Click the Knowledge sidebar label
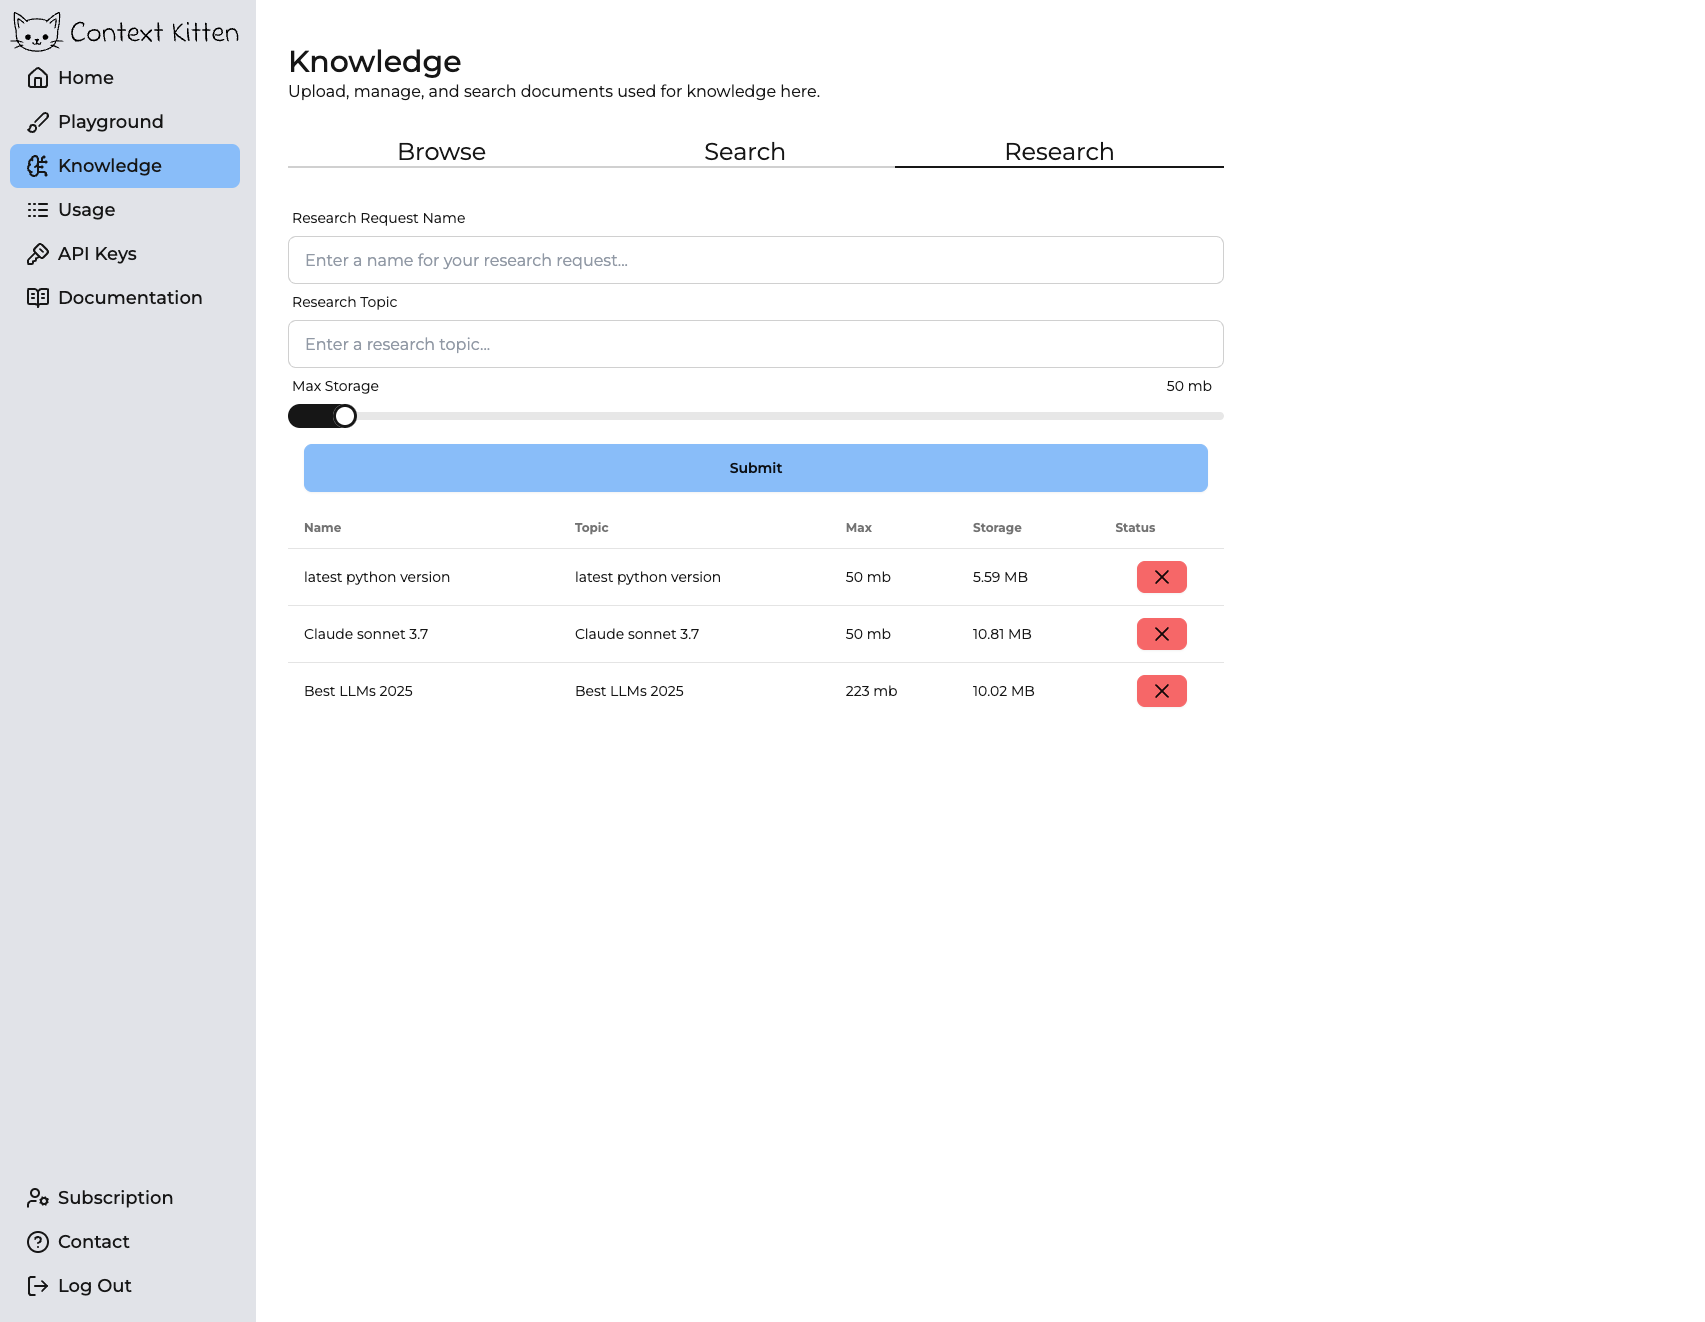1705x1322 pixels. (x=110, y=166)
